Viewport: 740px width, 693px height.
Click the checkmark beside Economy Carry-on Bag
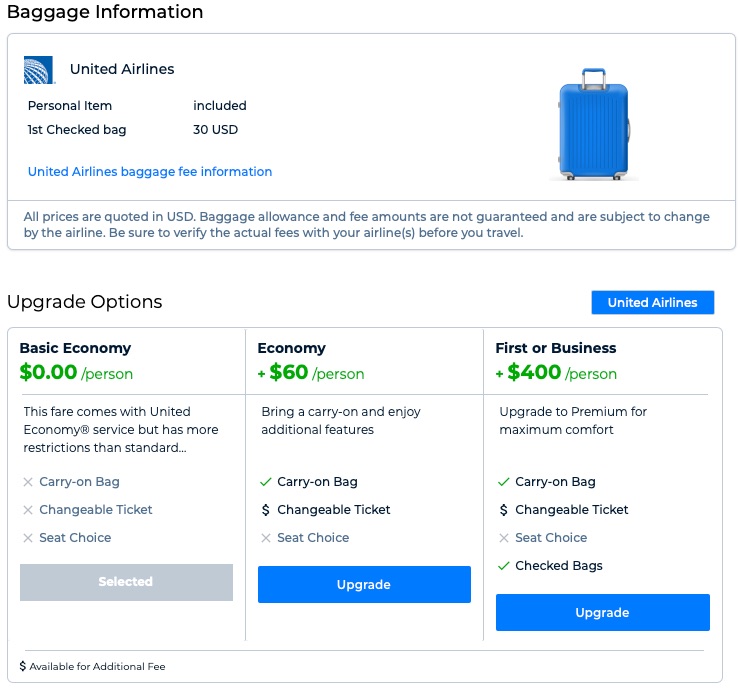(266, 482)
